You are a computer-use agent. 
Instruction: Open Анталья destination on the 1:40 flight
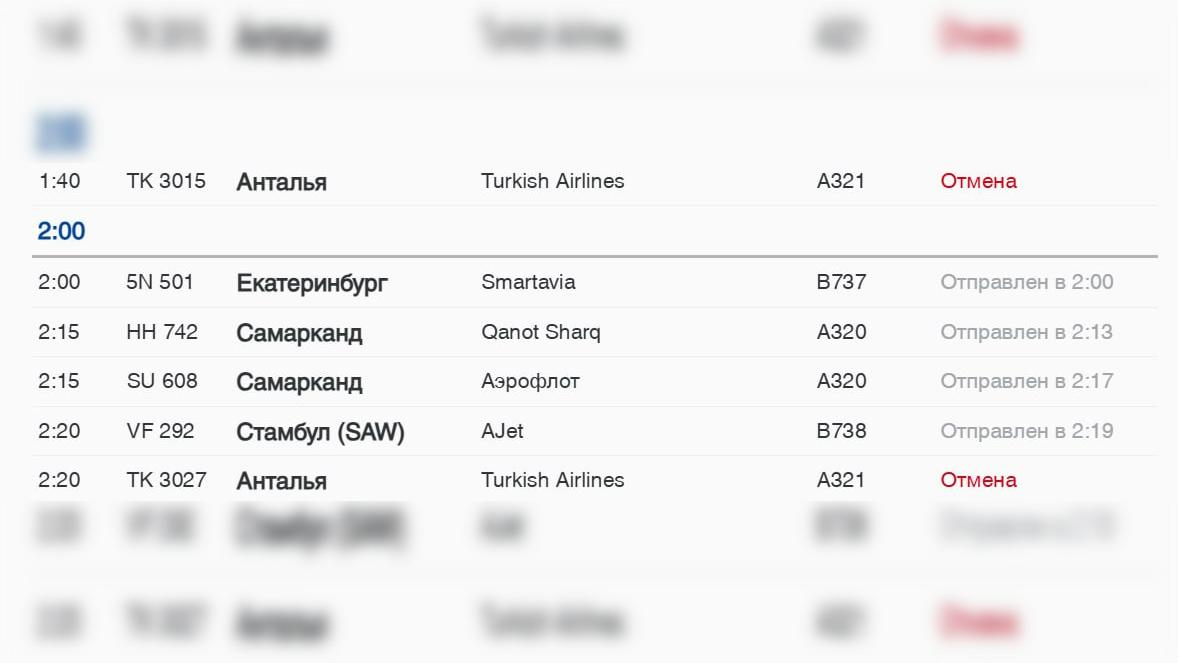[281, 182]
